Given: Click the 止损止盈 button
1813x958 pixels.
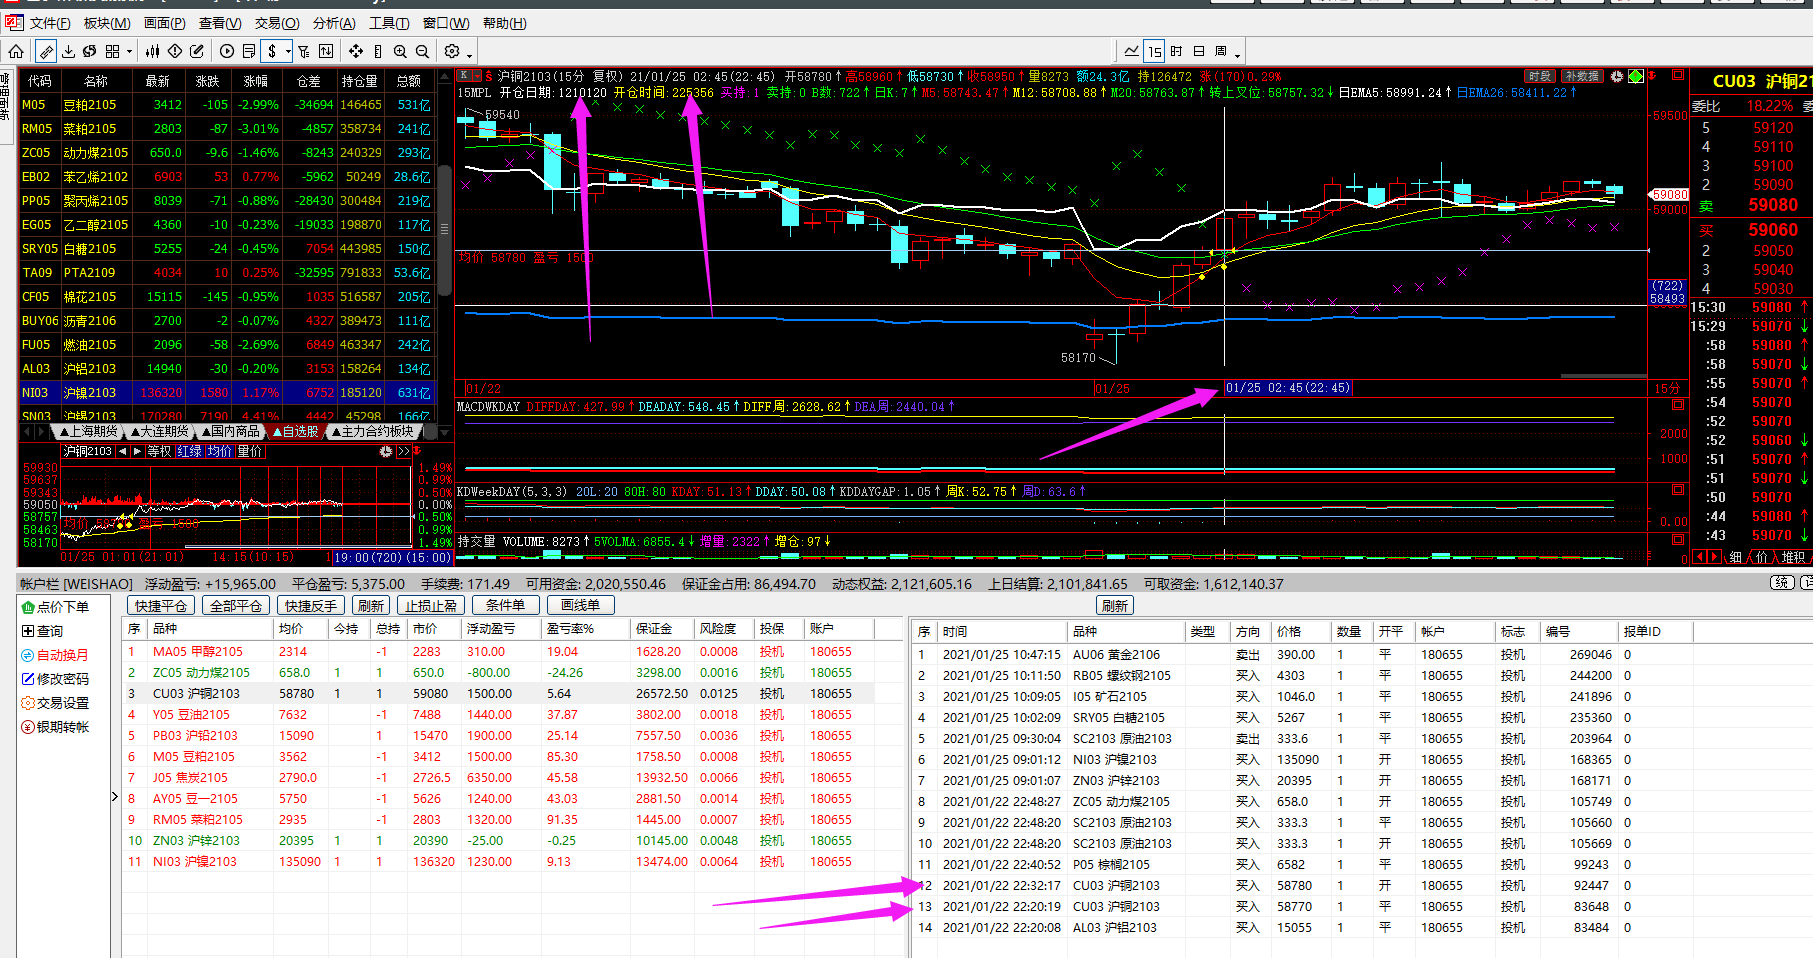Looking at the screenshot, I should (431, 605).
